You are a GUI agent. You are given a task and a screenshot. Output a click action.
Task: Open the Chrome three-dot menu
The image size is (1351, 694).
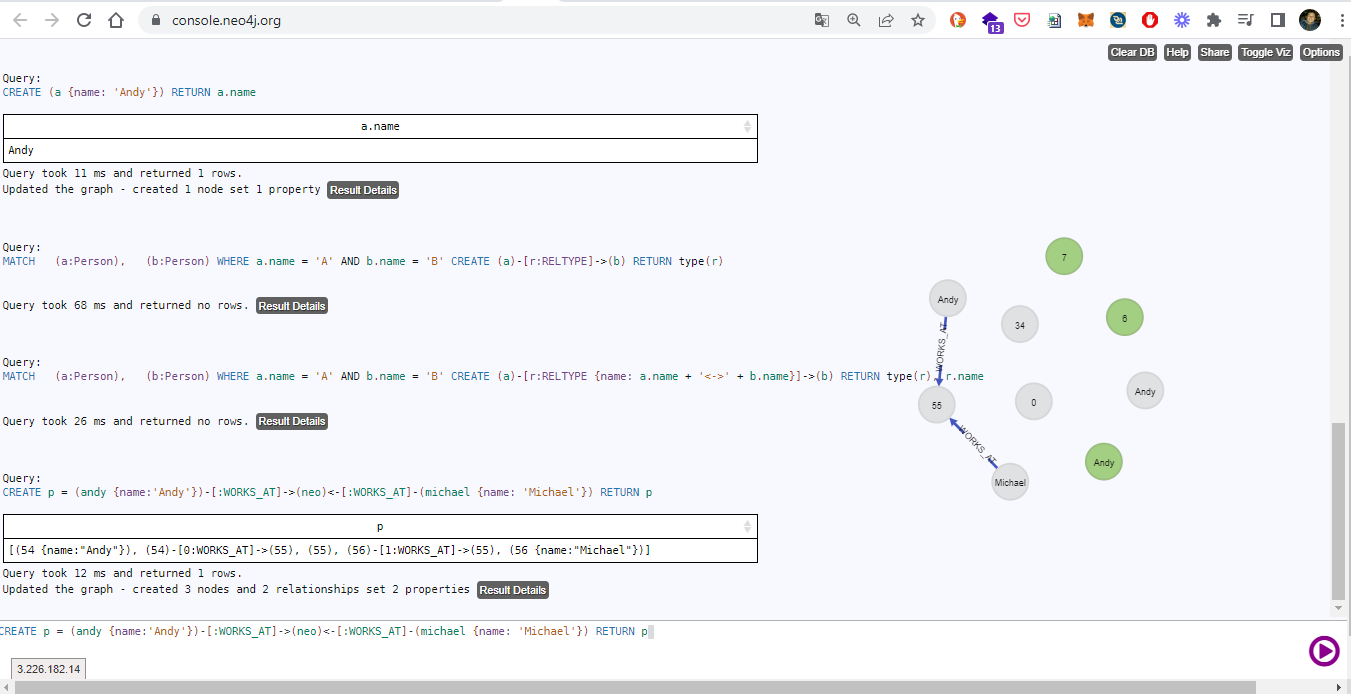1340,20
